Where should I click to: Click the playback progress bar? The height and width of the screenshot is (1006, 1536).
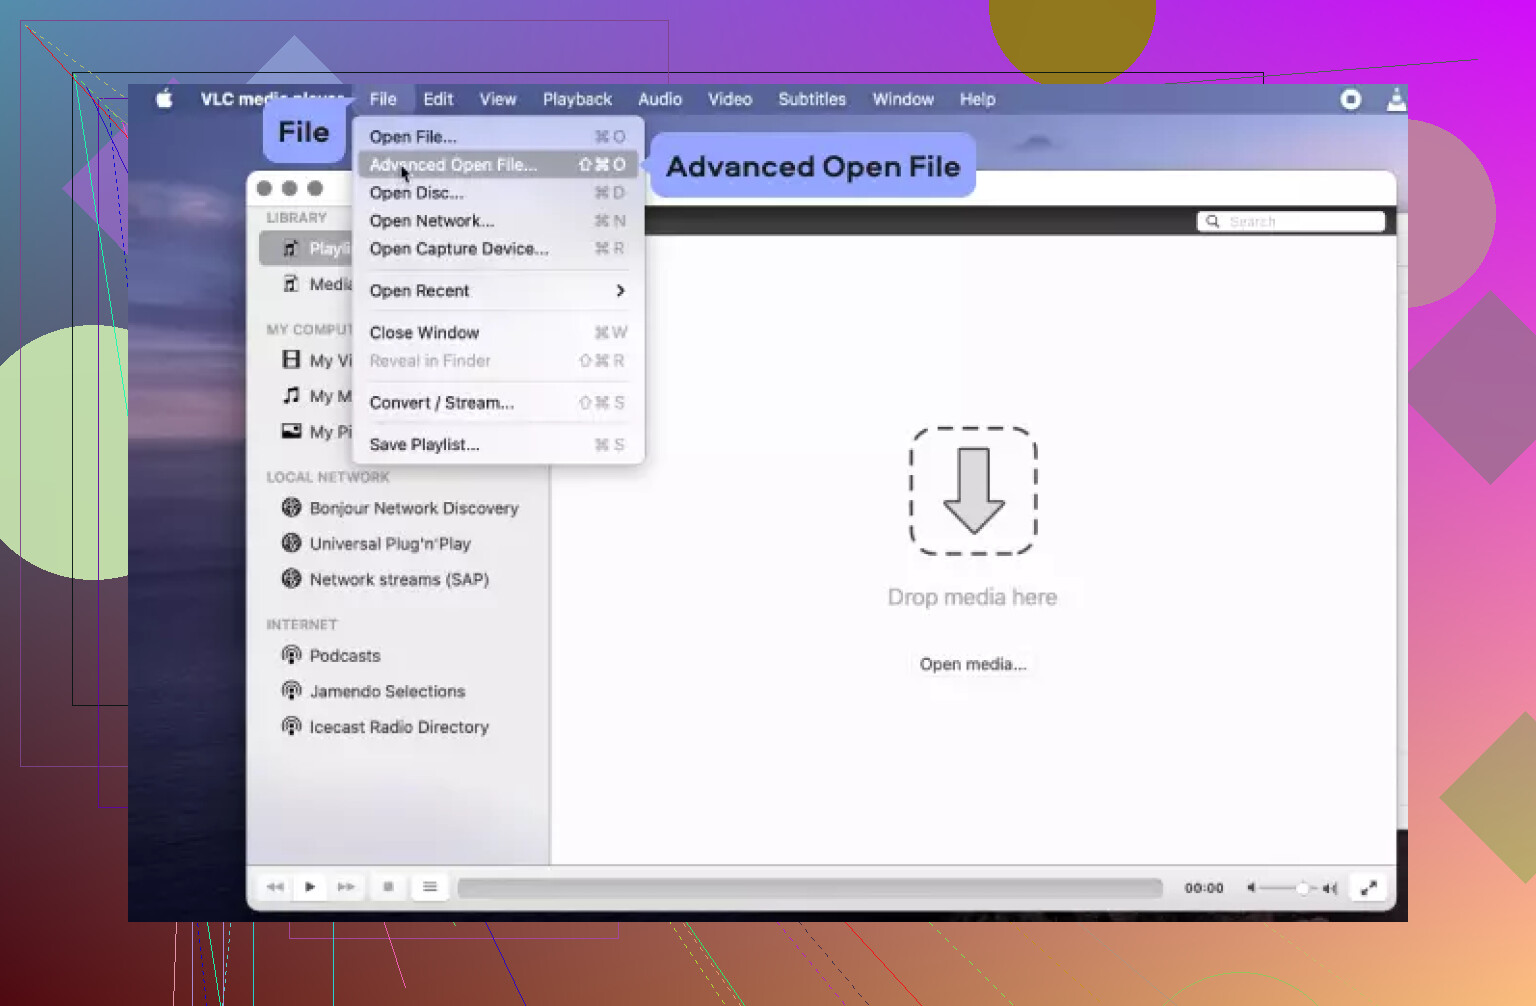(x=810, y=888)
